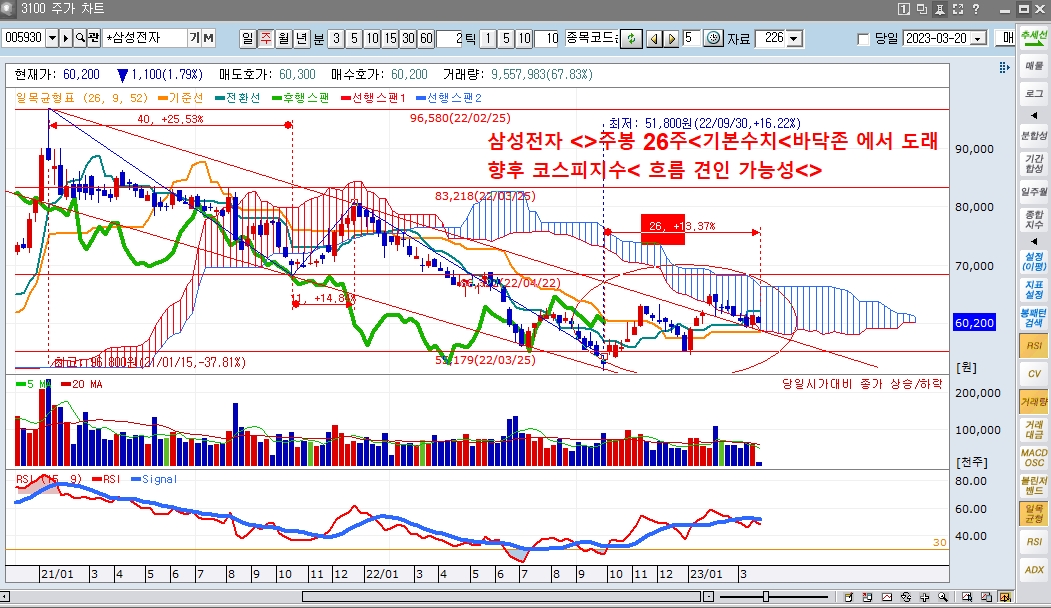1051x608 pixels.
Task: Toggle the 거래량 volume indicator button
Action: click(1034, 402)
